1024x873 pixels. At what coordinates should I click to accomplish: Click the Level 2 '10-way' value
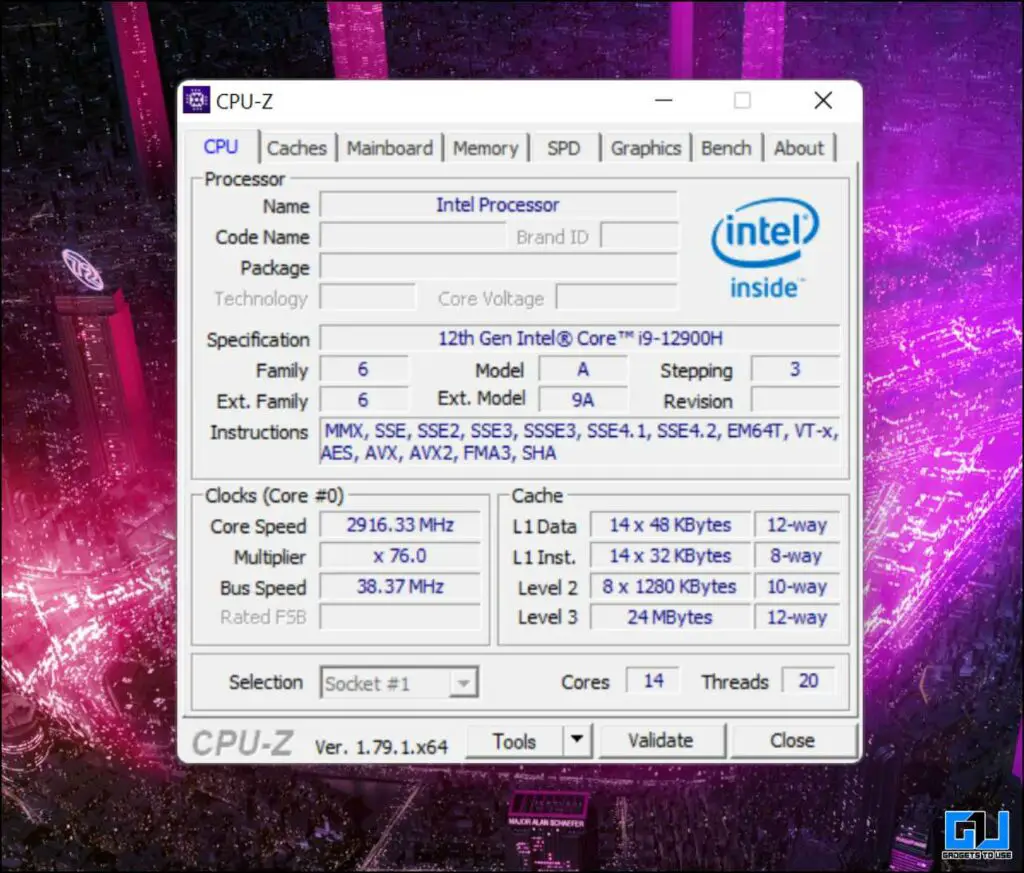[797, 586]
